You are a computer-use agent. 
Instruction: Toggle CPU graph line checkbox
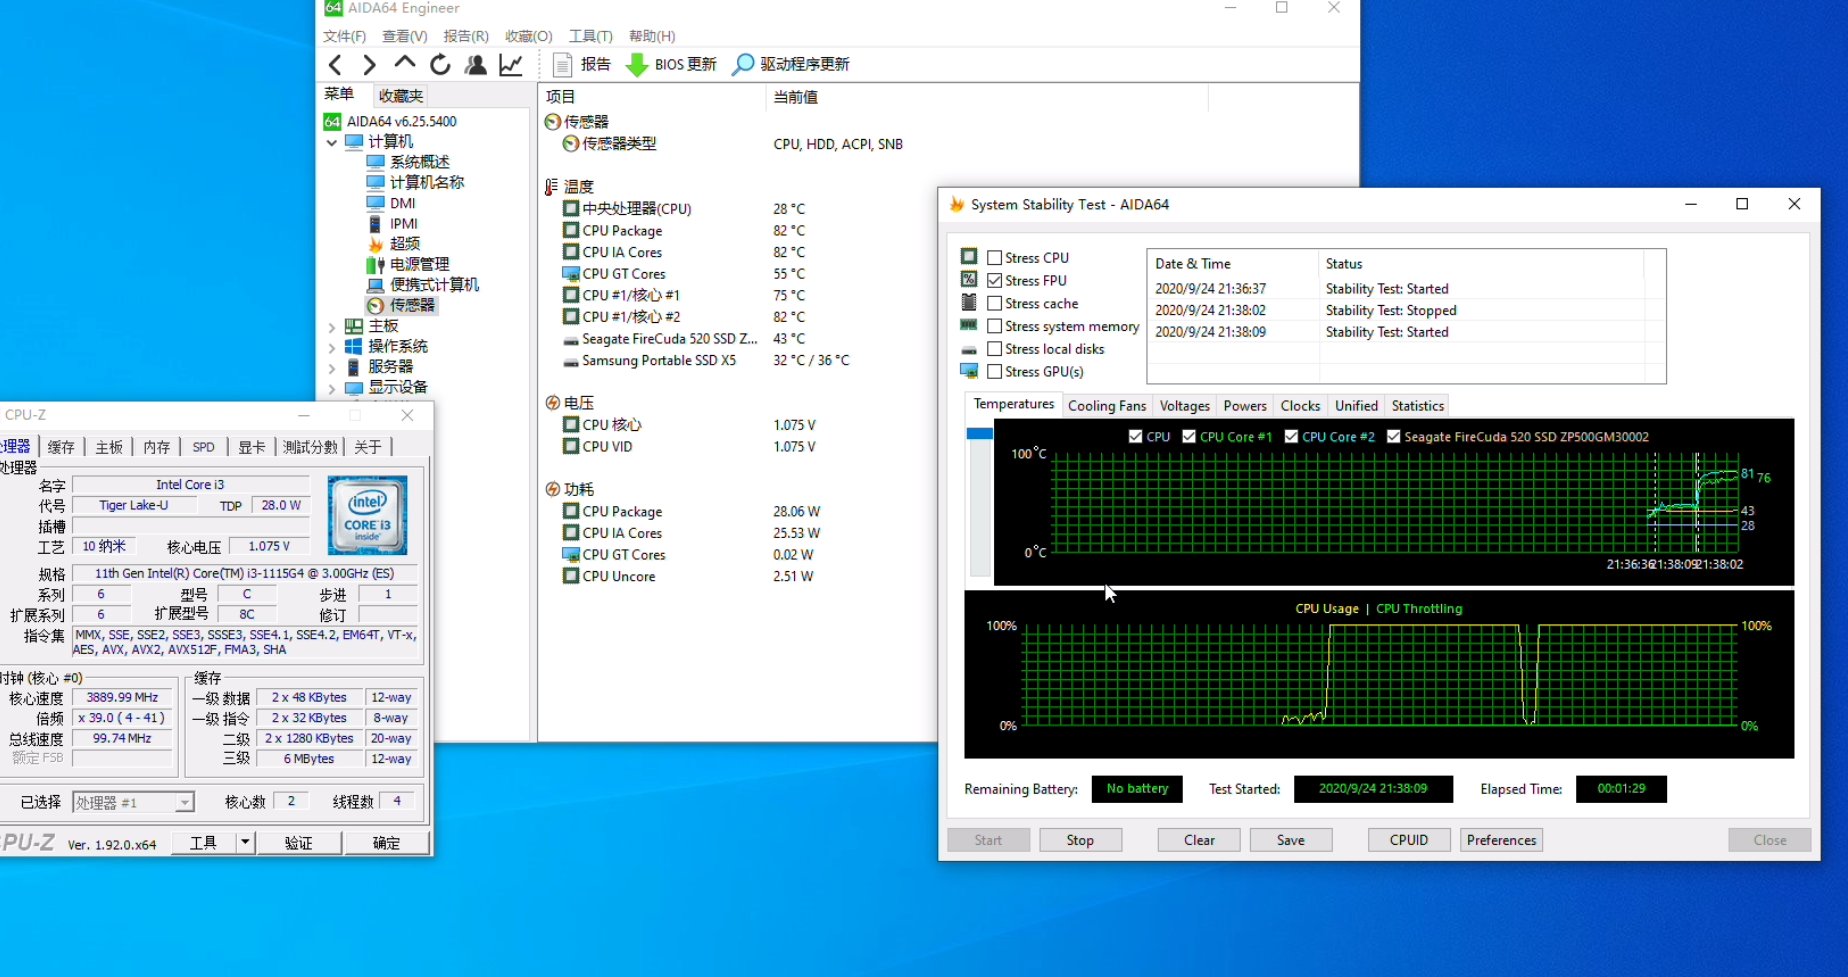coord(1135,437)
